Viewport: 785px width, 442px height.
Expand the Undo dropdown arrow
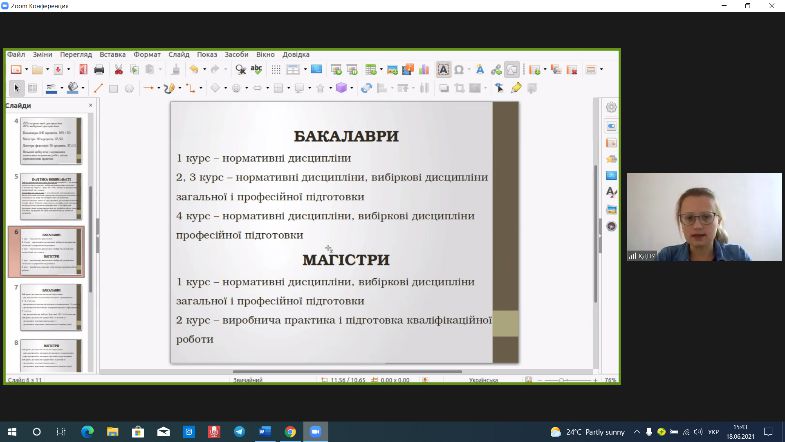click(x=203, y=70)
